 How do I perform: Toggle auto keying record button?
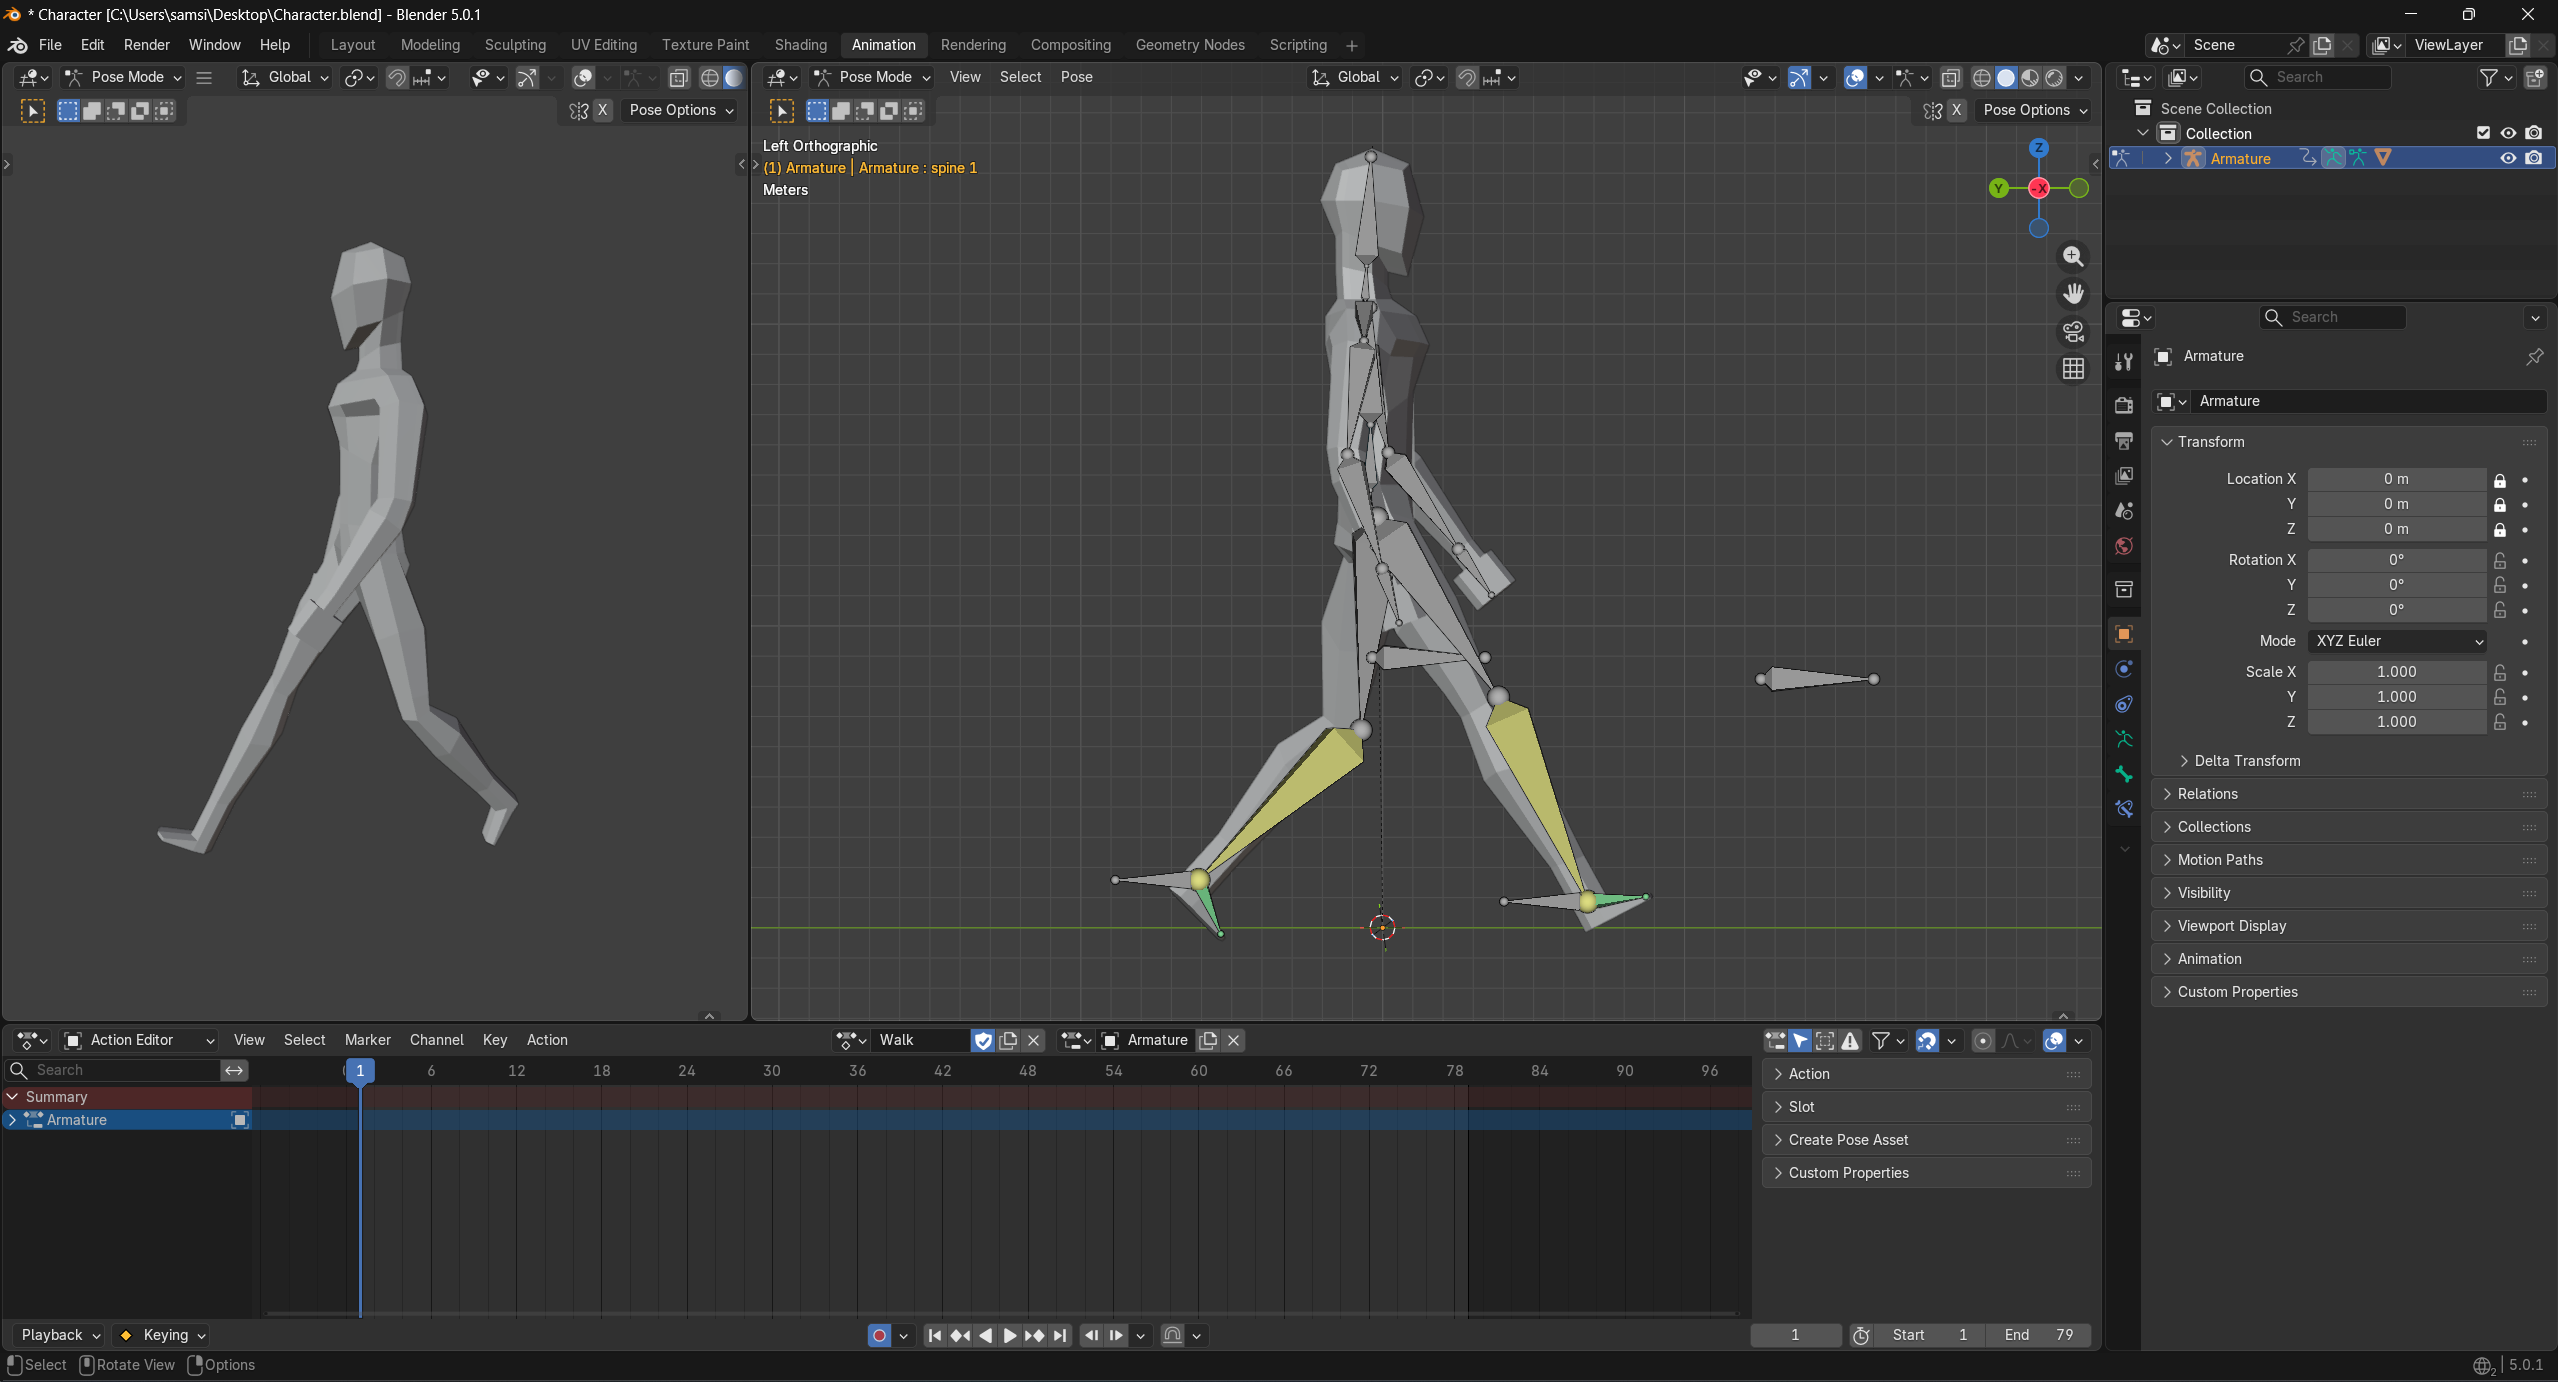tap(879, 1335)
